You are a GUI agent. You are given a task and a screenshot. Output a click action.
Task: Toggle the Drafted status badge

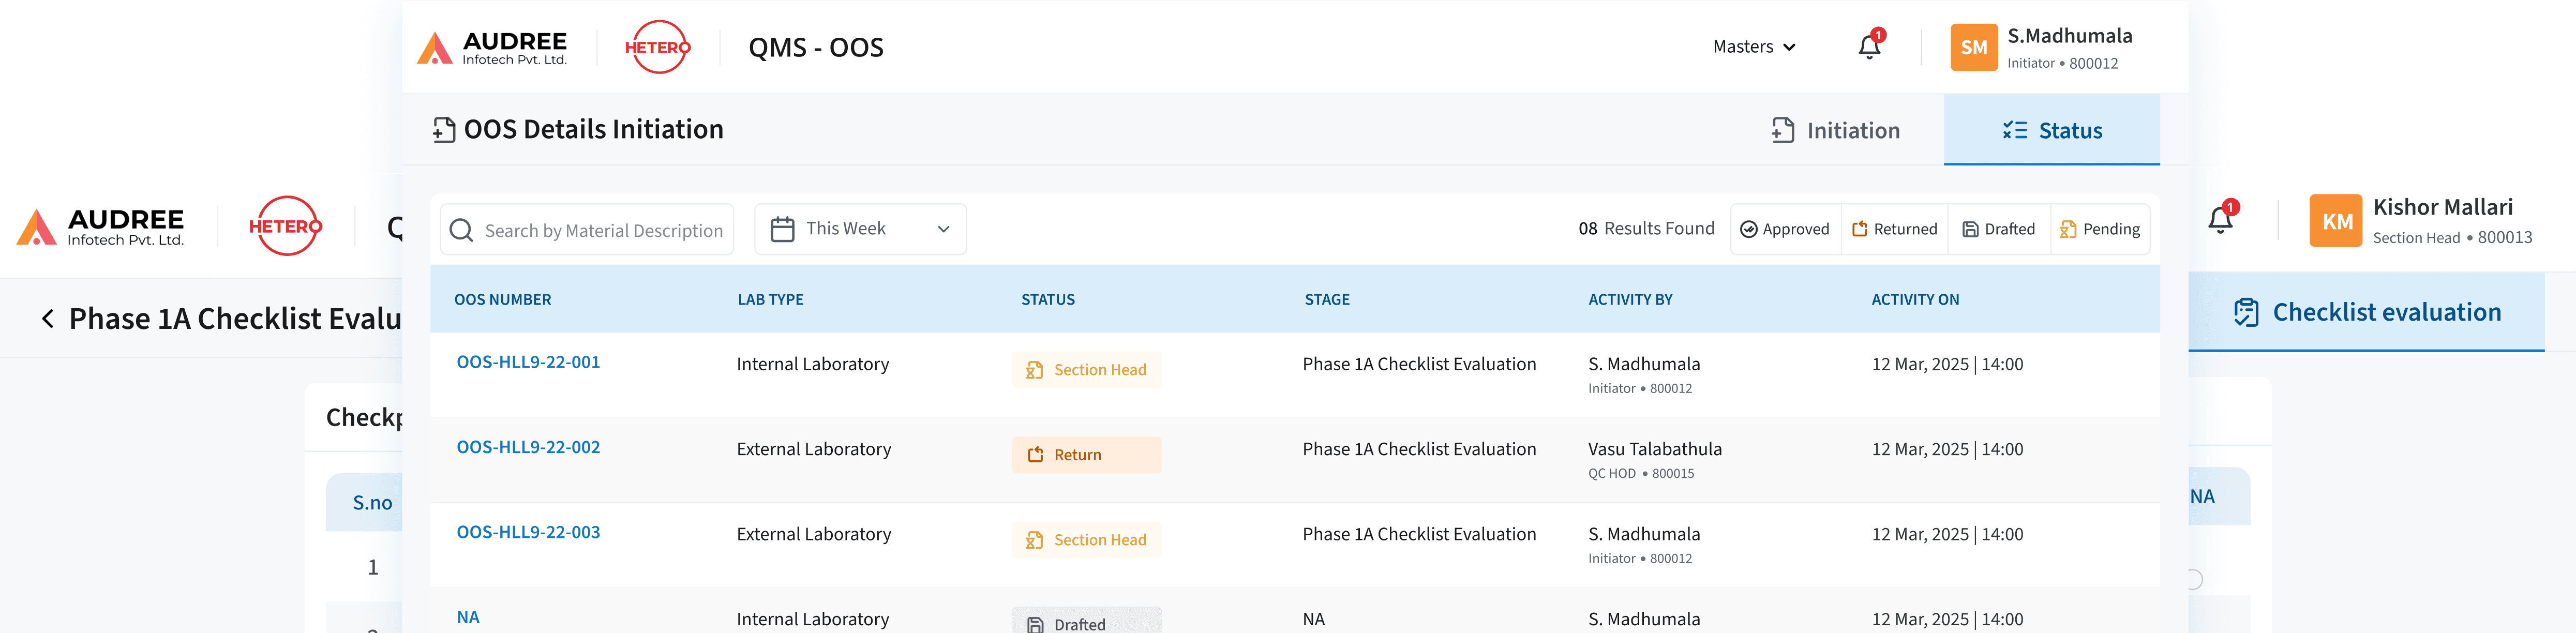[x=1086, y=621]
